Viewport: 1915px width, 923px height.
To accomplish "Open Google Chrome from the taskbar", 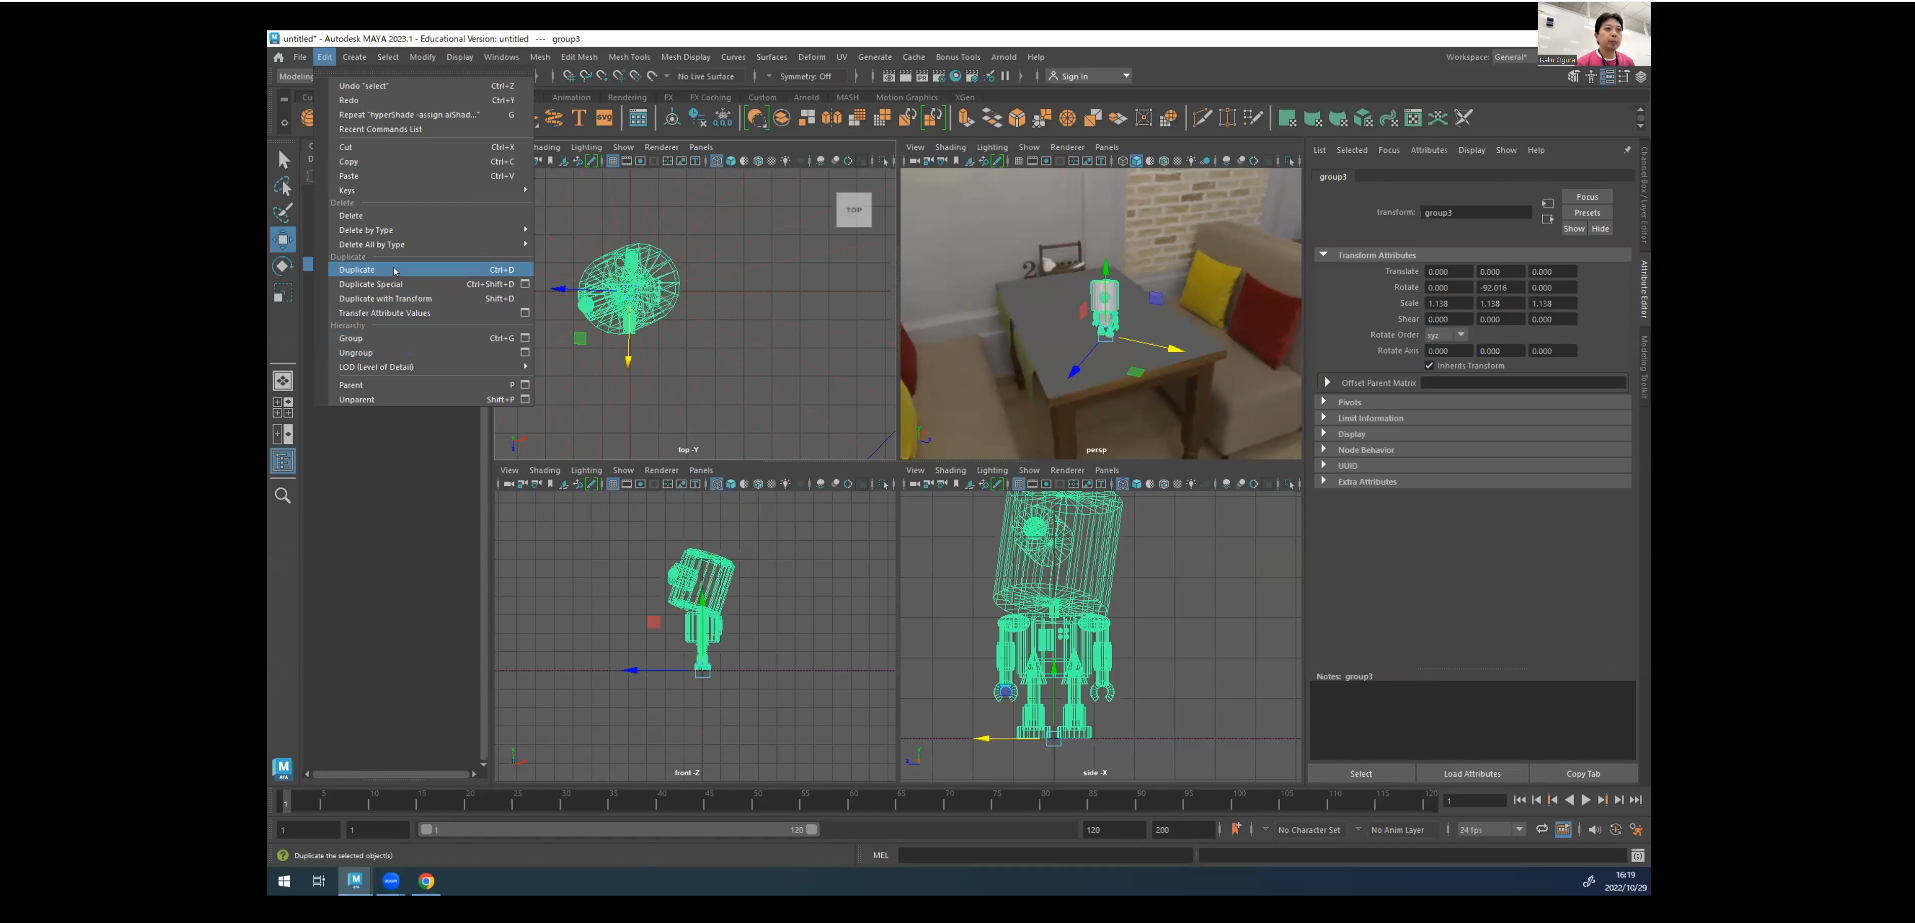I will point(427,881).
